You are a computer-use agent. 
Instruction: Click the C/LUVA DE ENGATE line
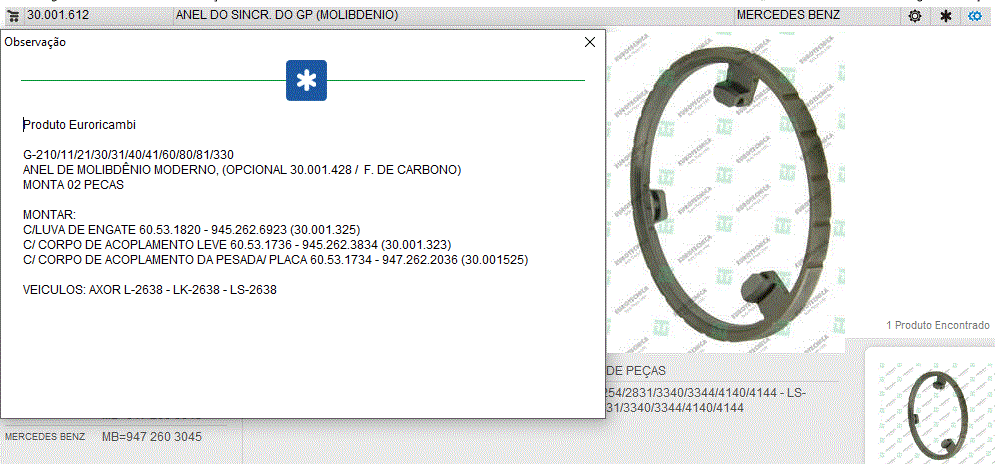point(191,229)
